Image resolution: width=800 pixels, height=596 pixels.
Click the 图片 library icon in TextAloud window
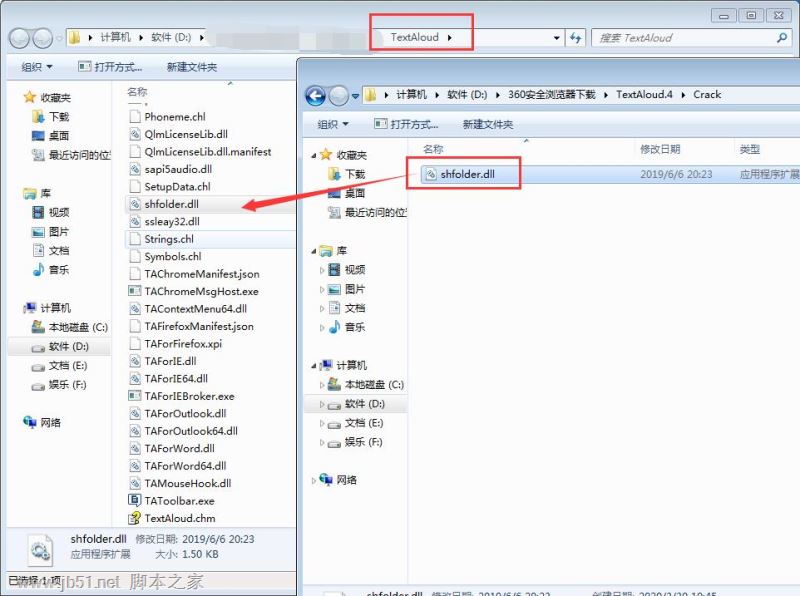[x=38, y=232]
